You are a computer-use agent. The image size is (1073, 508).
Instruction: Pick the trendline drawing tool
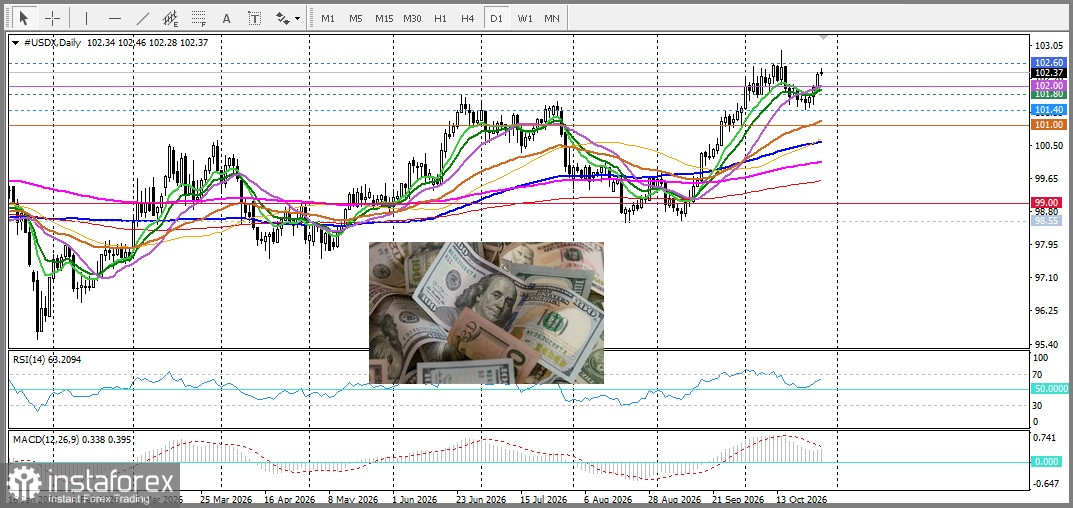click(x=143, y=18)
